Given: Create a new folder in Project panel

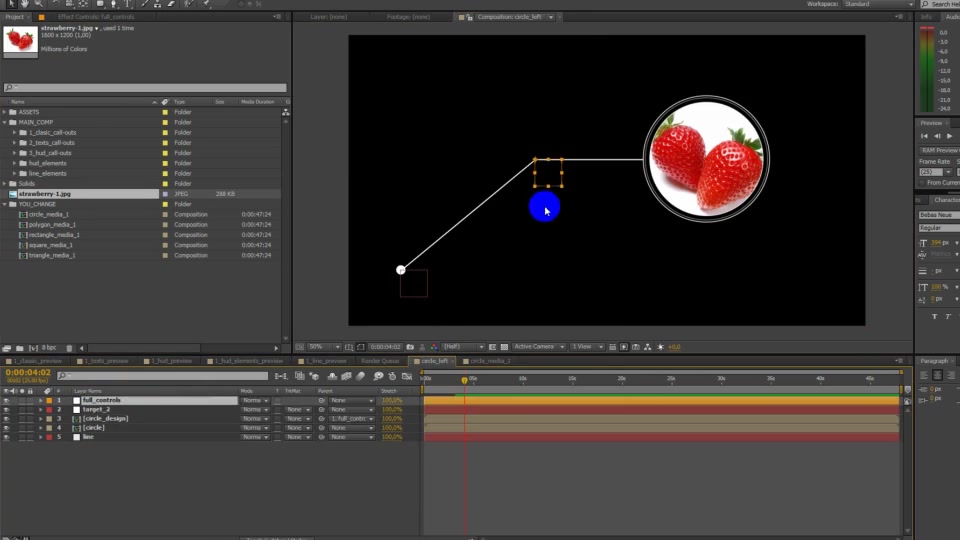Looking at the screenshot, I should click(20, 348).
